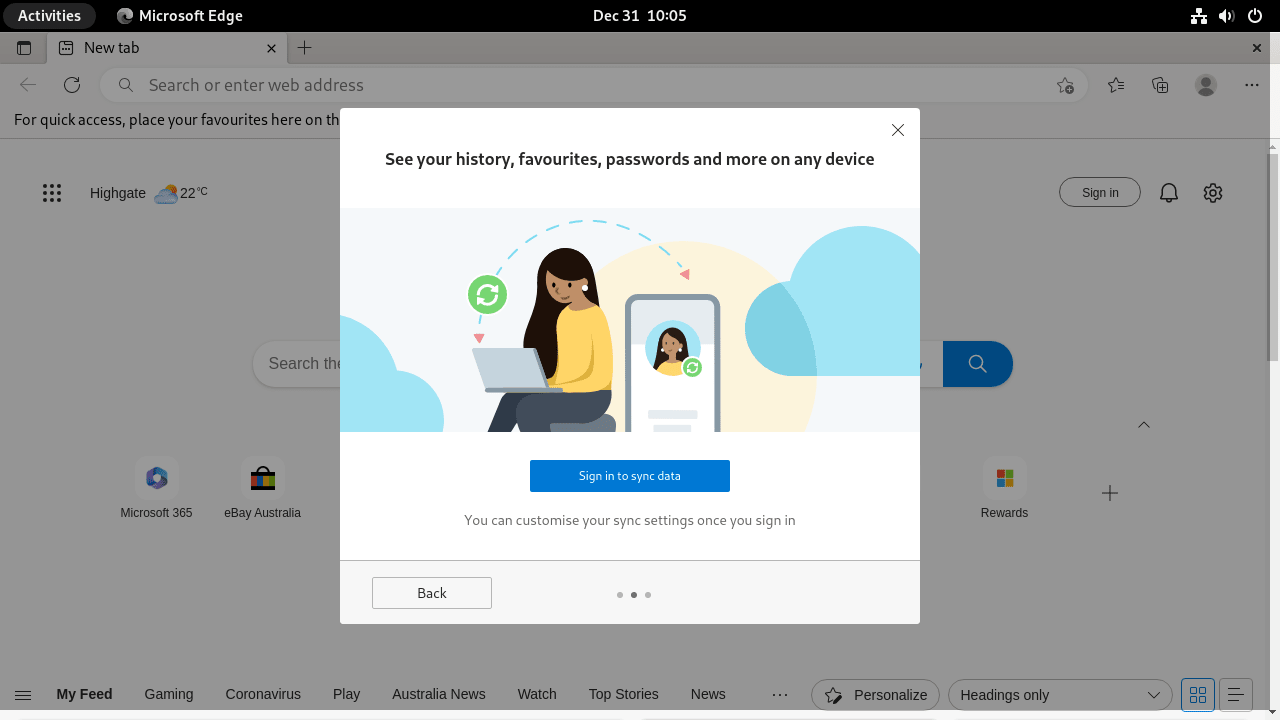Click "Sign in to sync data"
Screen dimensions: 1280x720
(x=630, y=475)
